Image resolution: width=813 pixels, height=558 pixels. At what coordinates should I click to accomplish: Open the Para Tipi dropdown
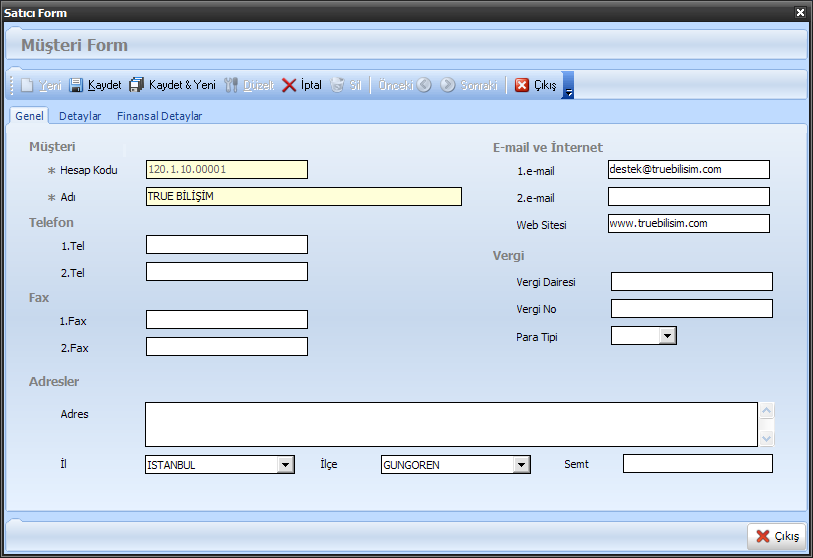(668, 336)
